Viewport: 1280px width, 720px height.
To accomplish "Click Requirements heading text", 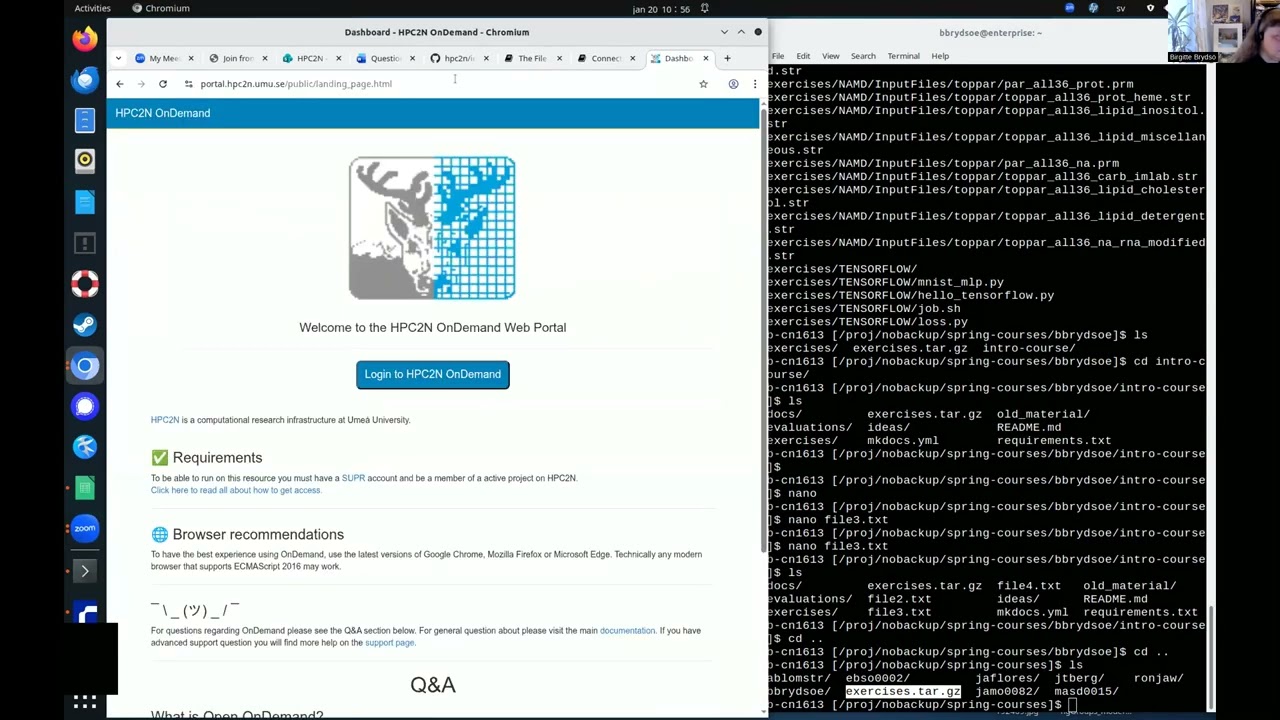I will 217,458.
